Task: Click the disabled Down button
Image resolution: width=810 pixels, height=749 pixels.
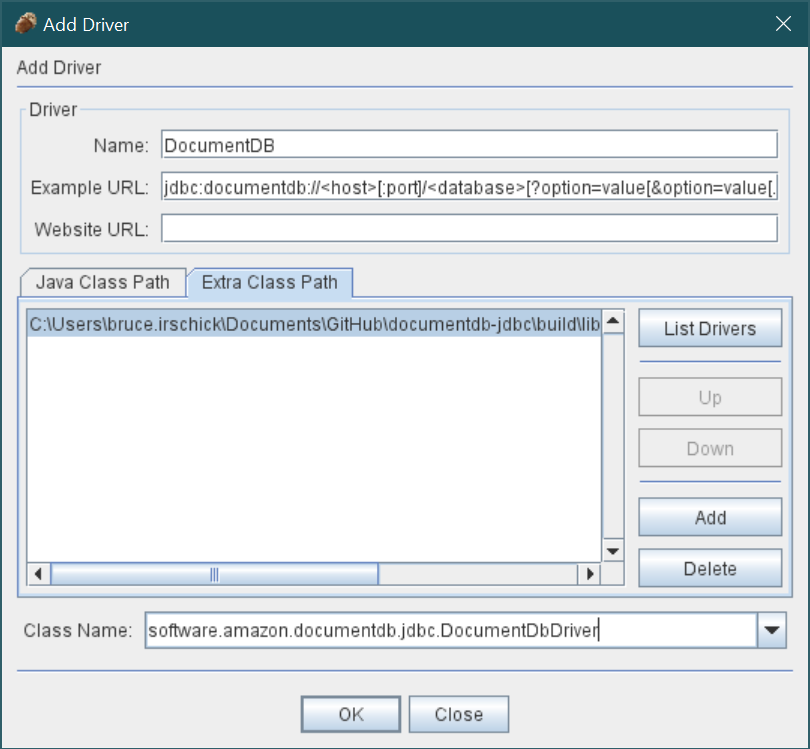Action: (x=710, y=448)
